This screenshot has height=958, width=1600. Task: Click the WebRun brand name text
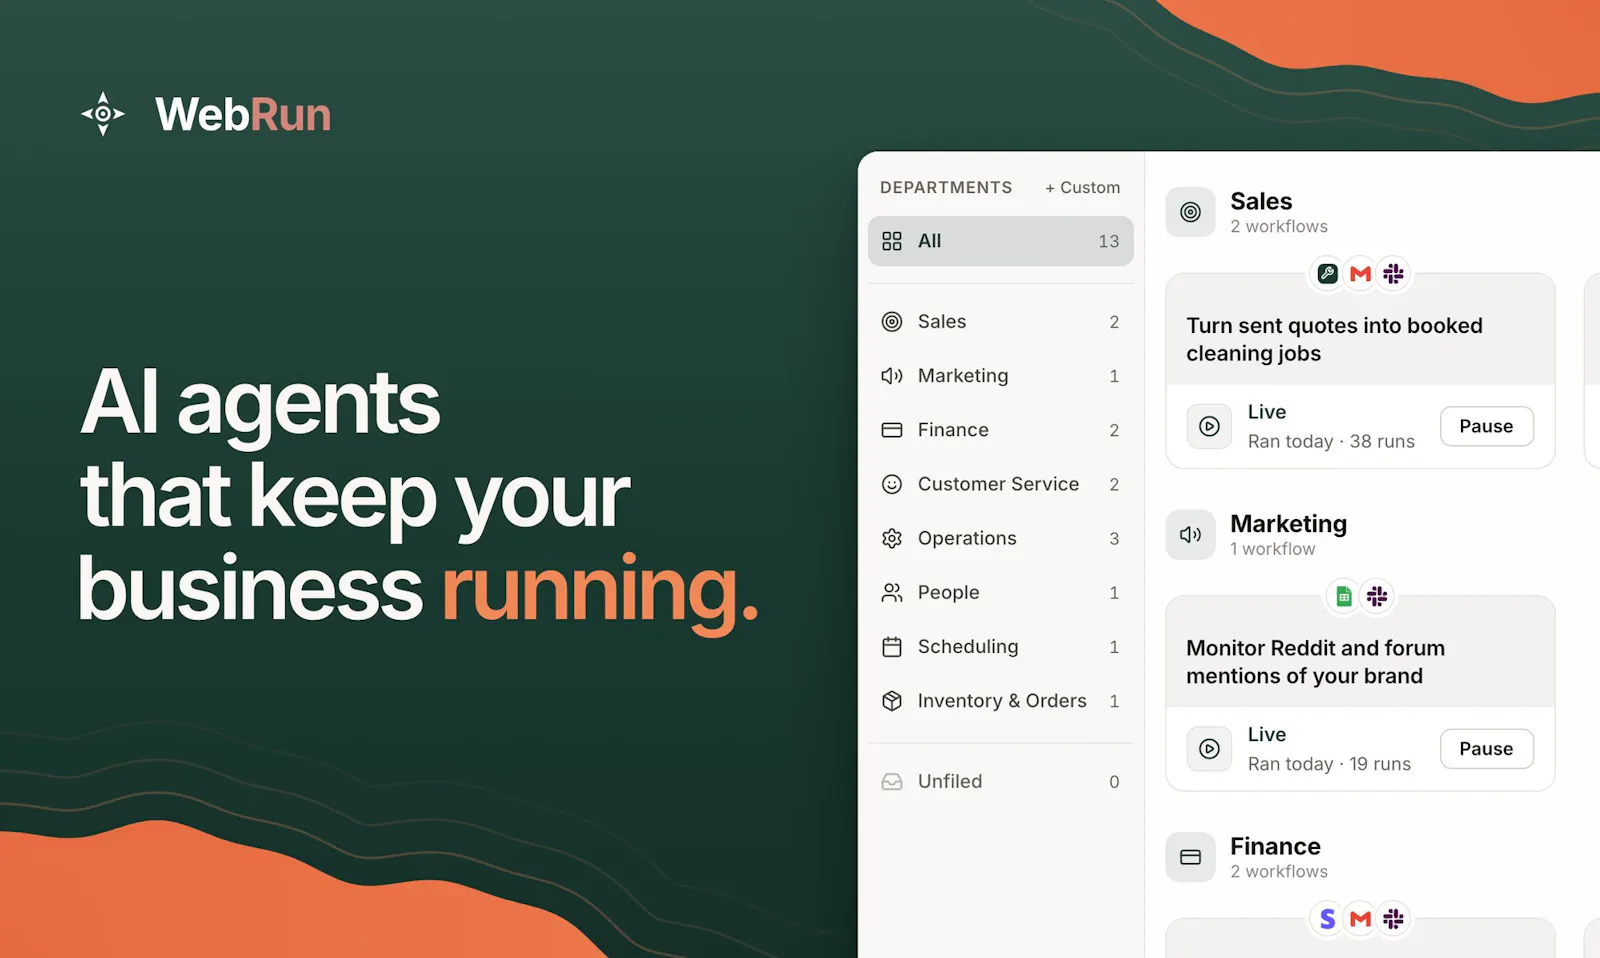point(243,115)
